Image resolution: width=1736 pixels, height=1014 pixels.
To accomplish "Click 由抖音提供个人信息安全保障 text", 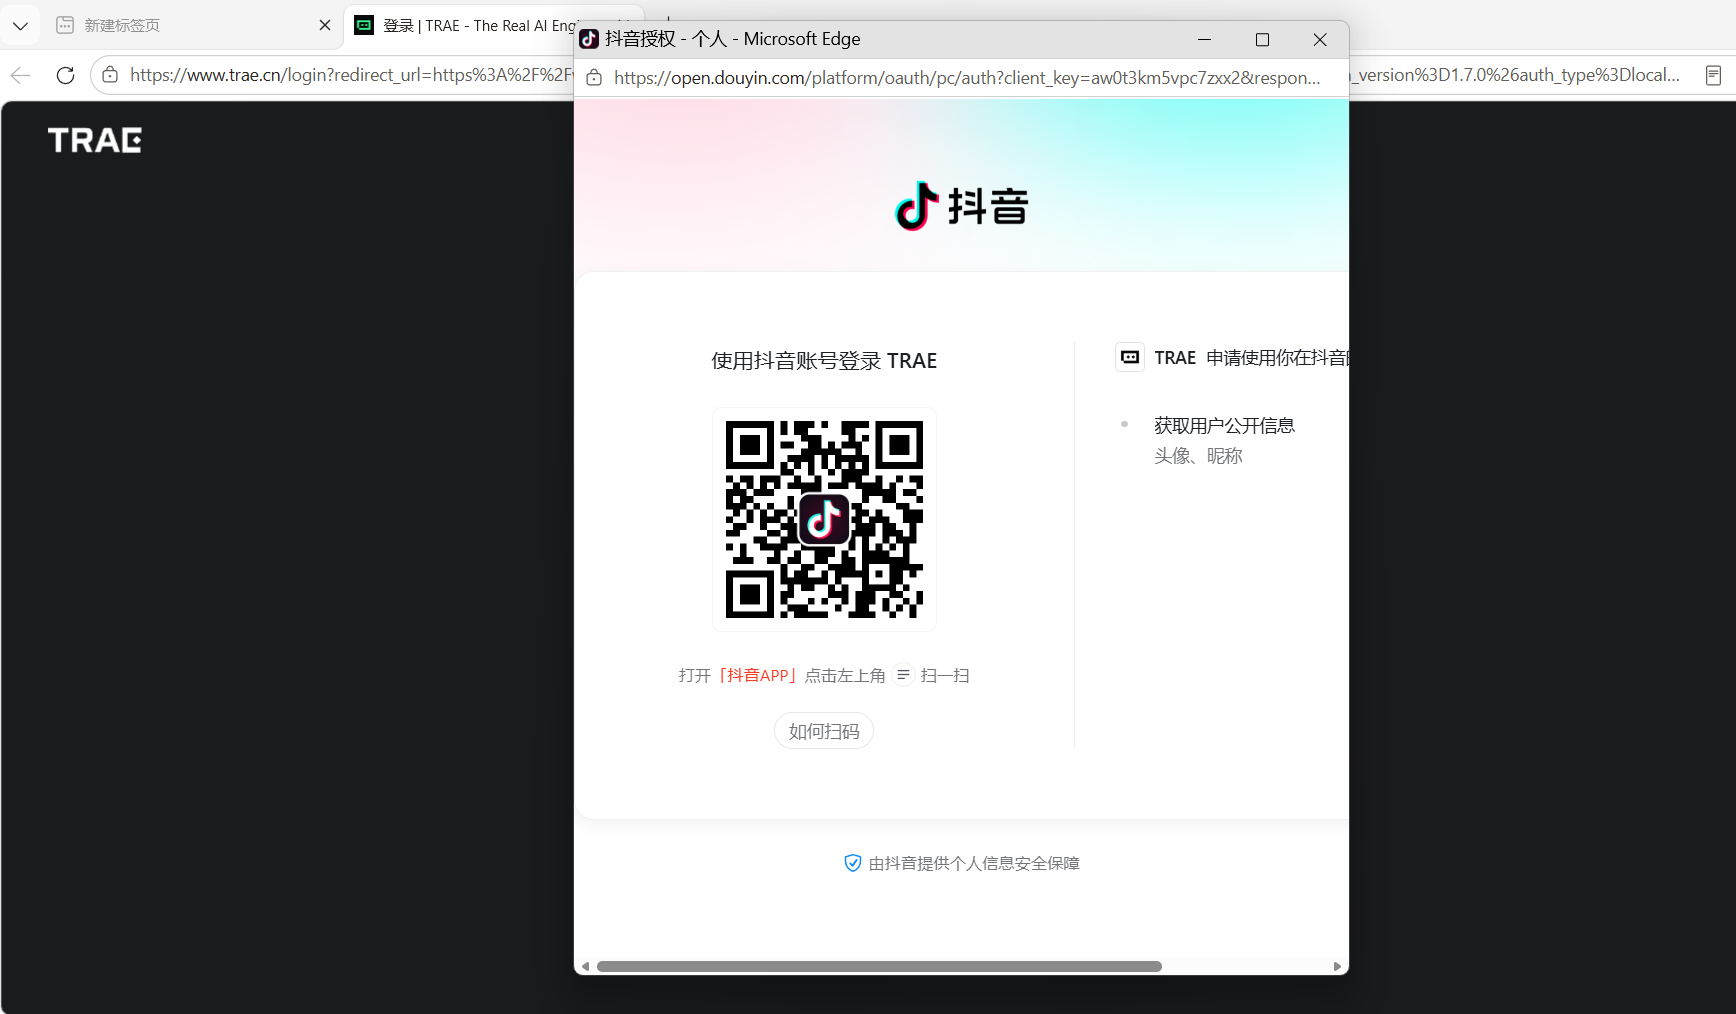I will 974,863.
